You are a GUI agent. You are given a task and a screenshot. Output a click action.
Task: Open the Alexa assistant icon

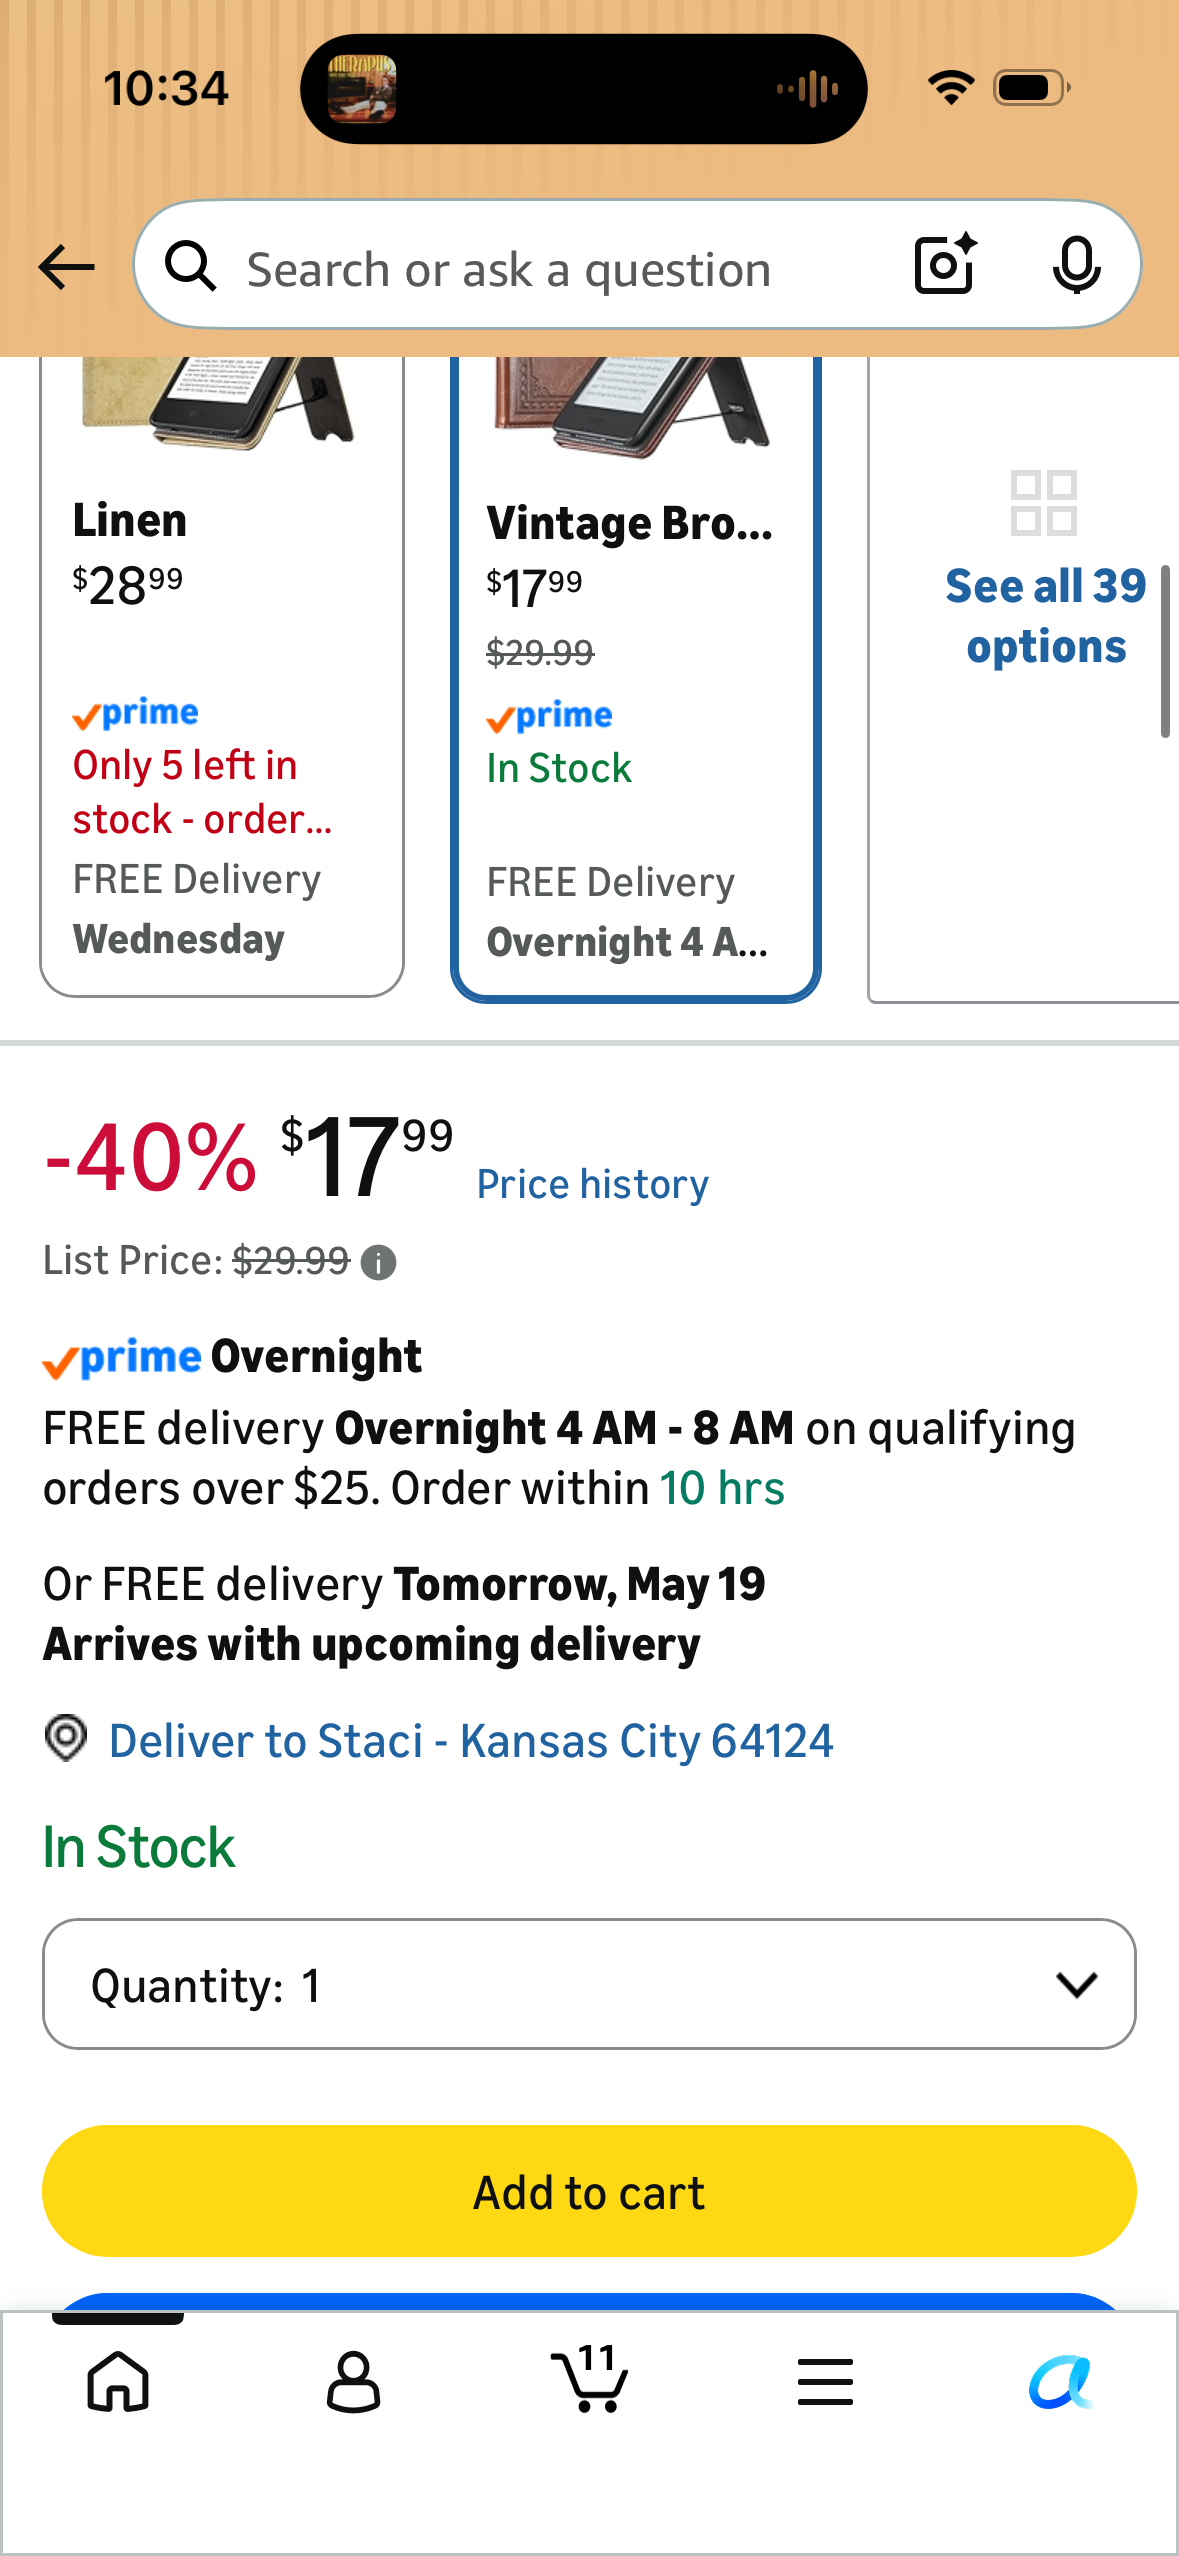point(1061,2381)
